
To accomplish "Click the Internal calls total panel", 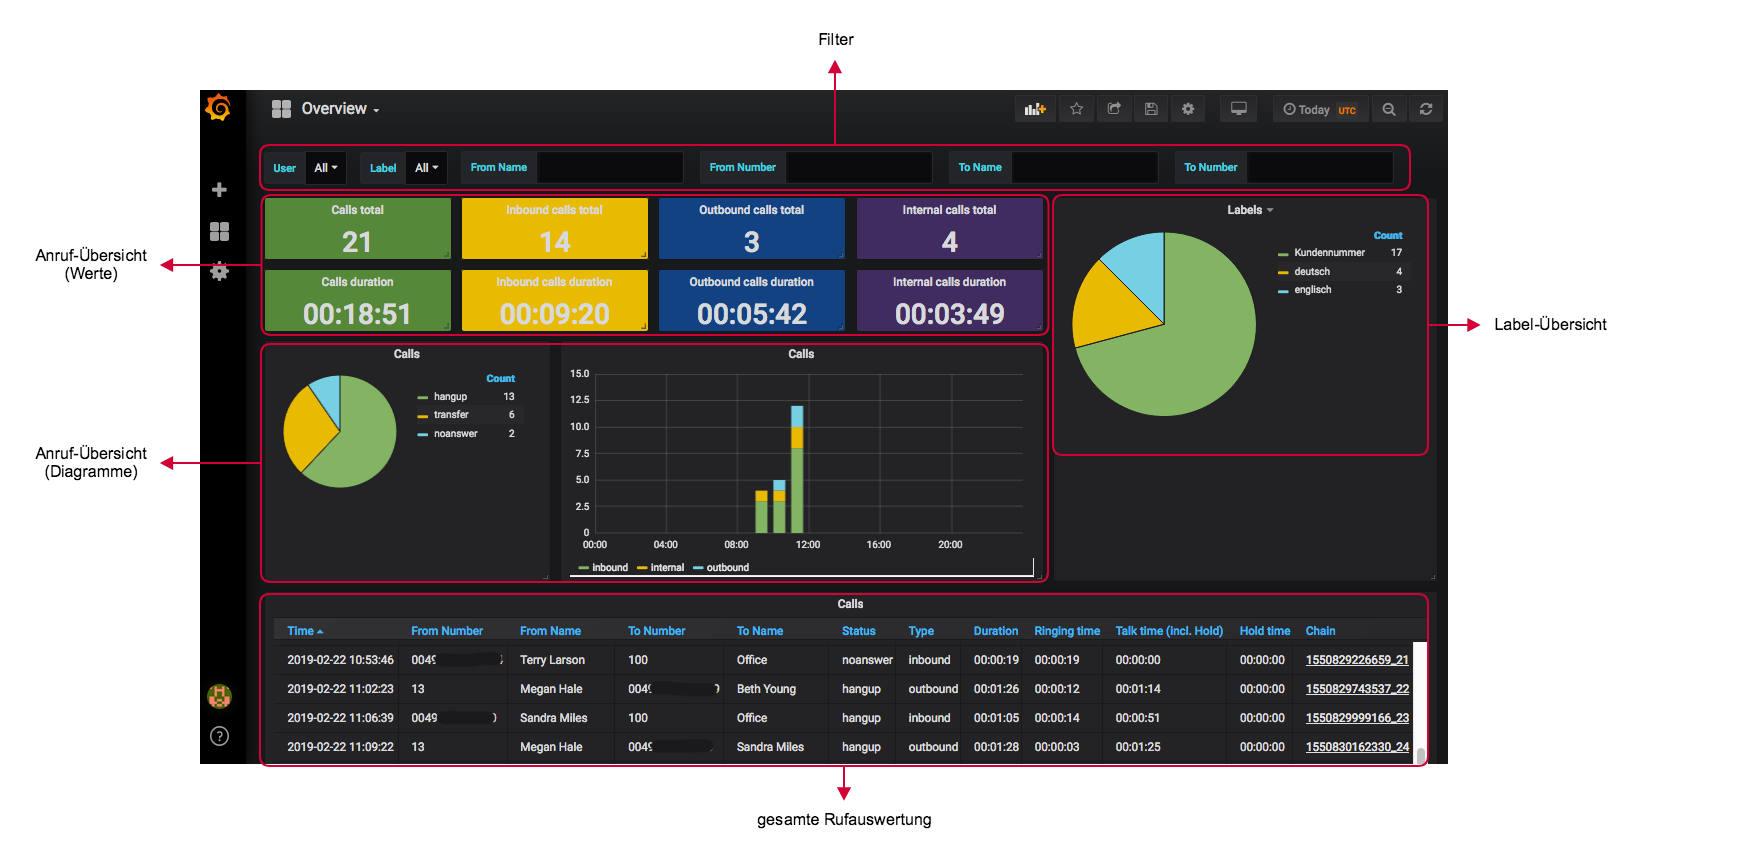I will (949, 228).
